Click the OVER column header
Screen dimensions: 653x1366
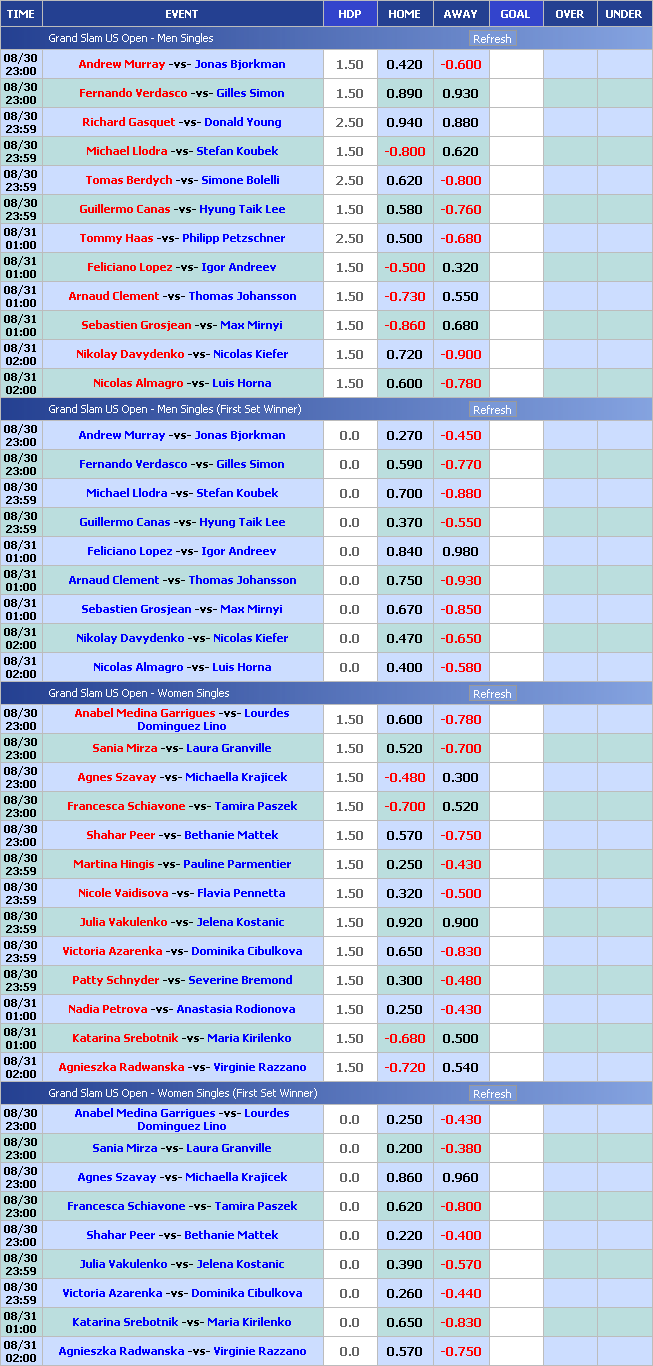tap(569, 14)
